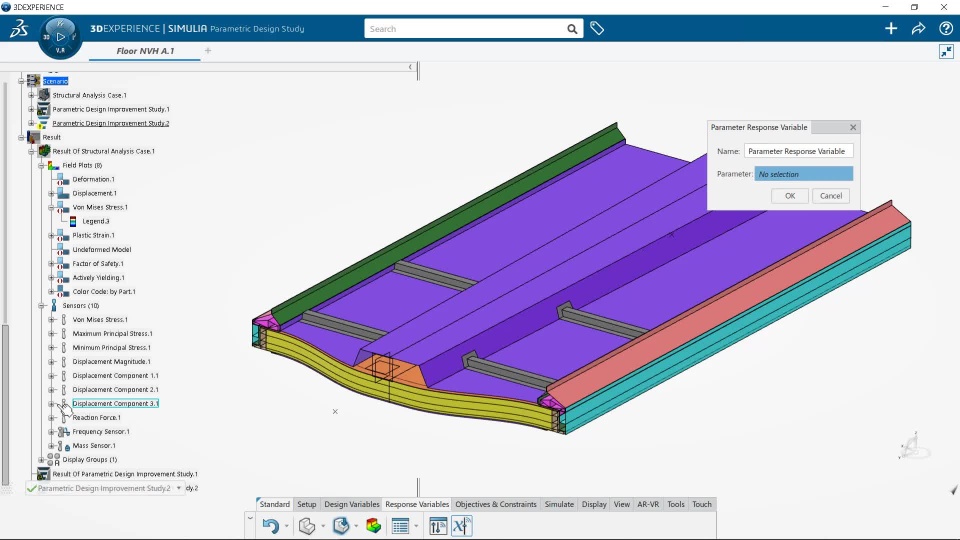
Task: Click the Structural Analysis Case.1 icon
Action: [x=43, y=95]
